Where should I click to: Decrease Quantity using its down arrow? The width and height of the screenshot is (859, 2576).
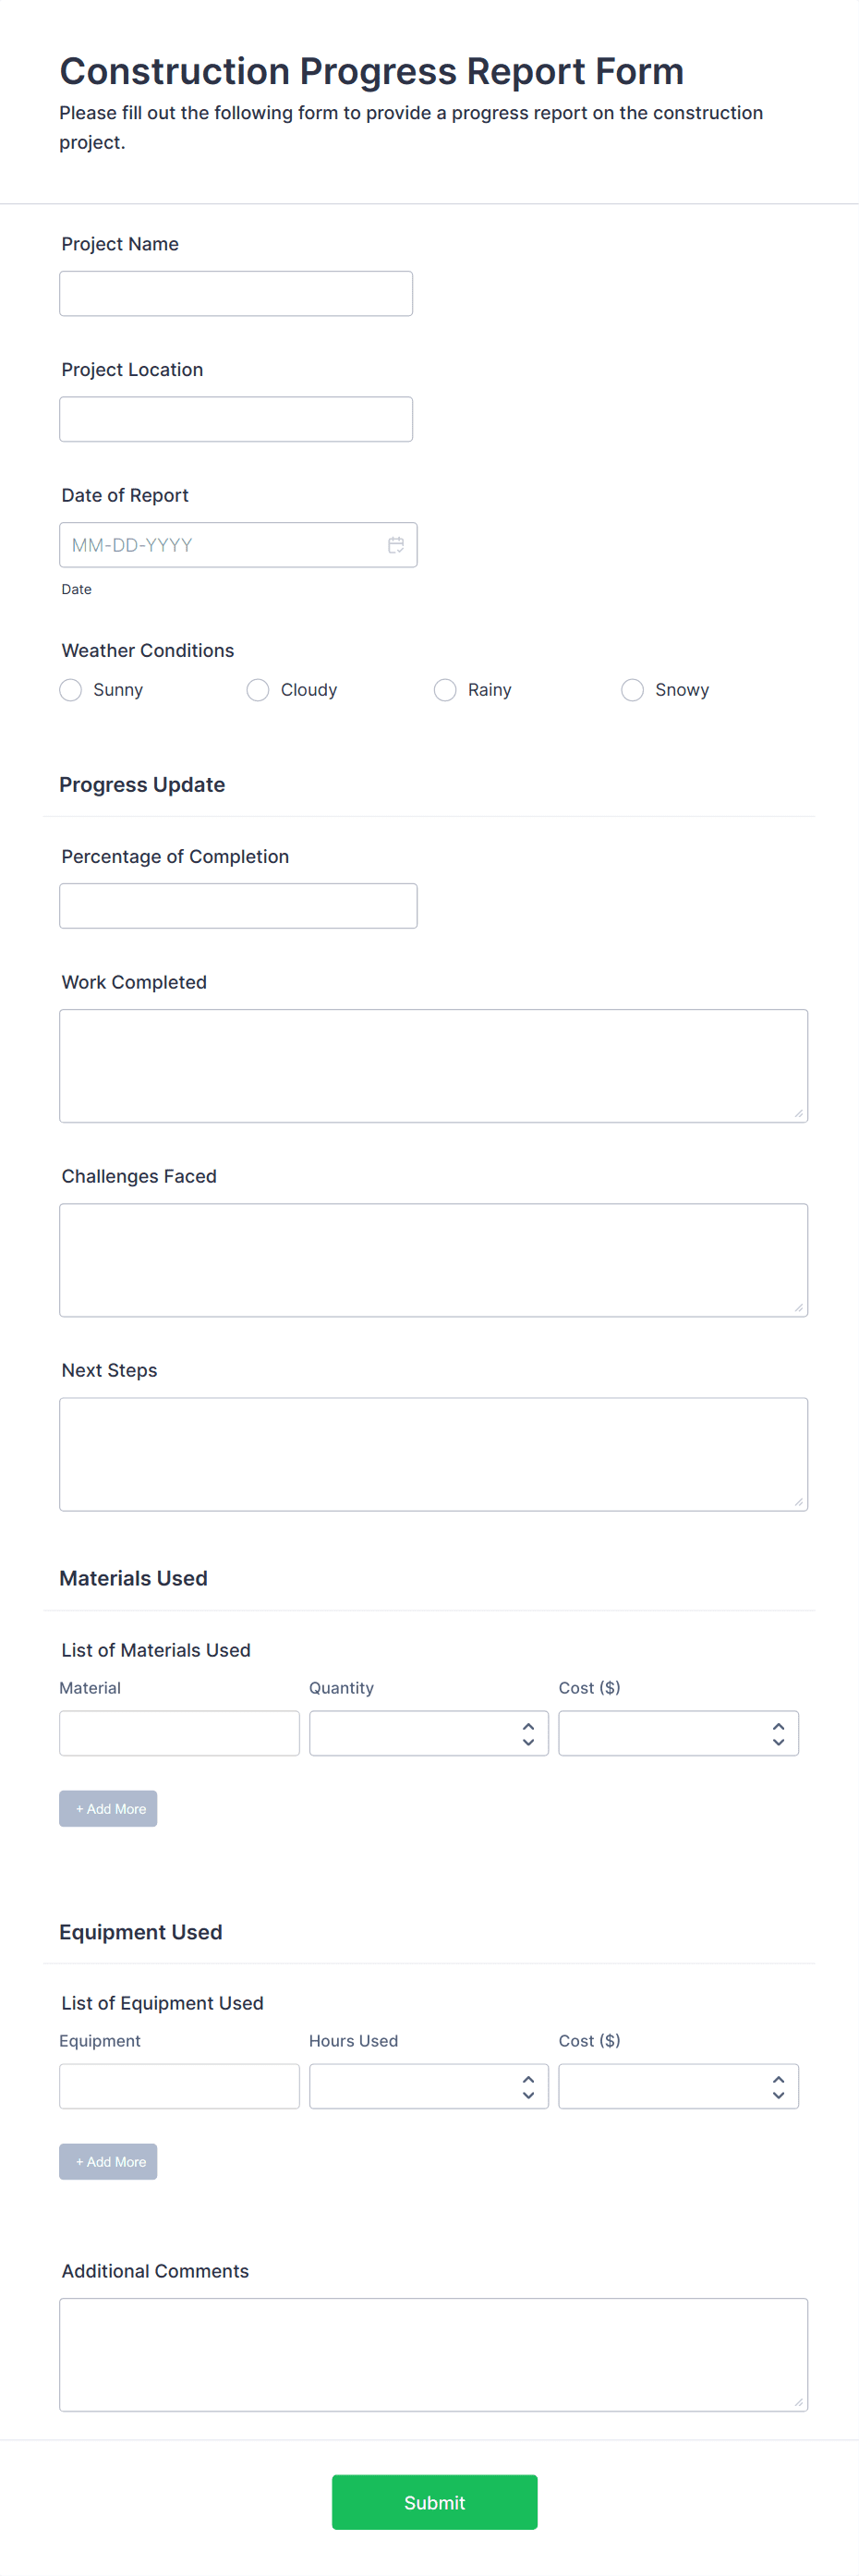[x=528, y=1742]
